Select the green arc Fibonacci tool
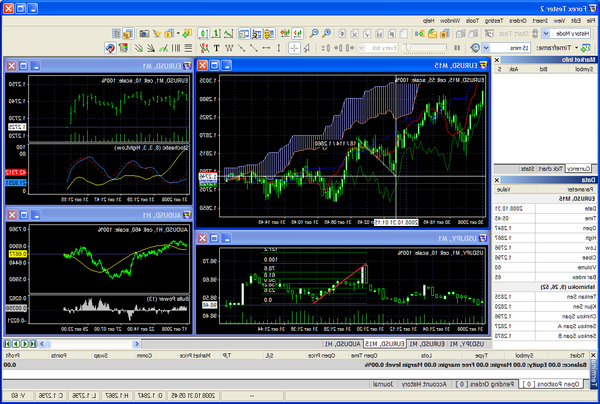The image size is (600, 404). (163, 48)
